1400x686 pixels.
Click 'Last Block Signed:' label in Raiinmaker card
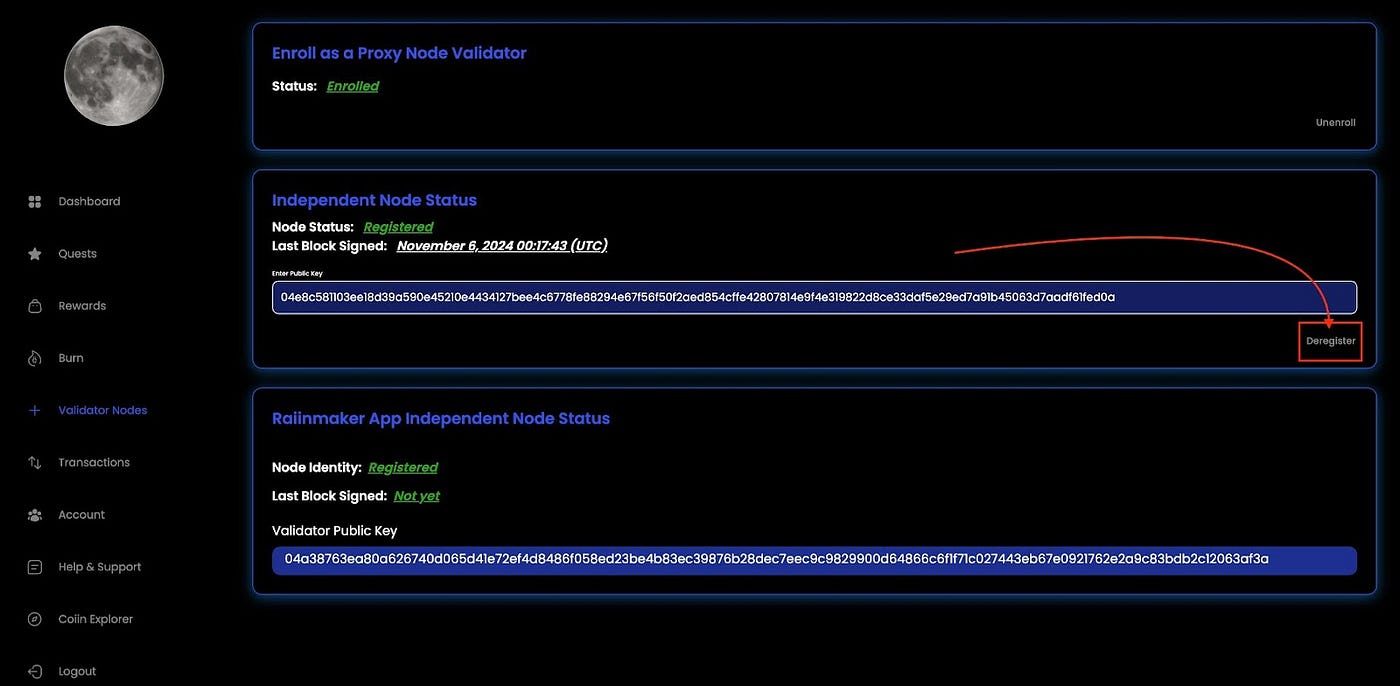[329, 496]
